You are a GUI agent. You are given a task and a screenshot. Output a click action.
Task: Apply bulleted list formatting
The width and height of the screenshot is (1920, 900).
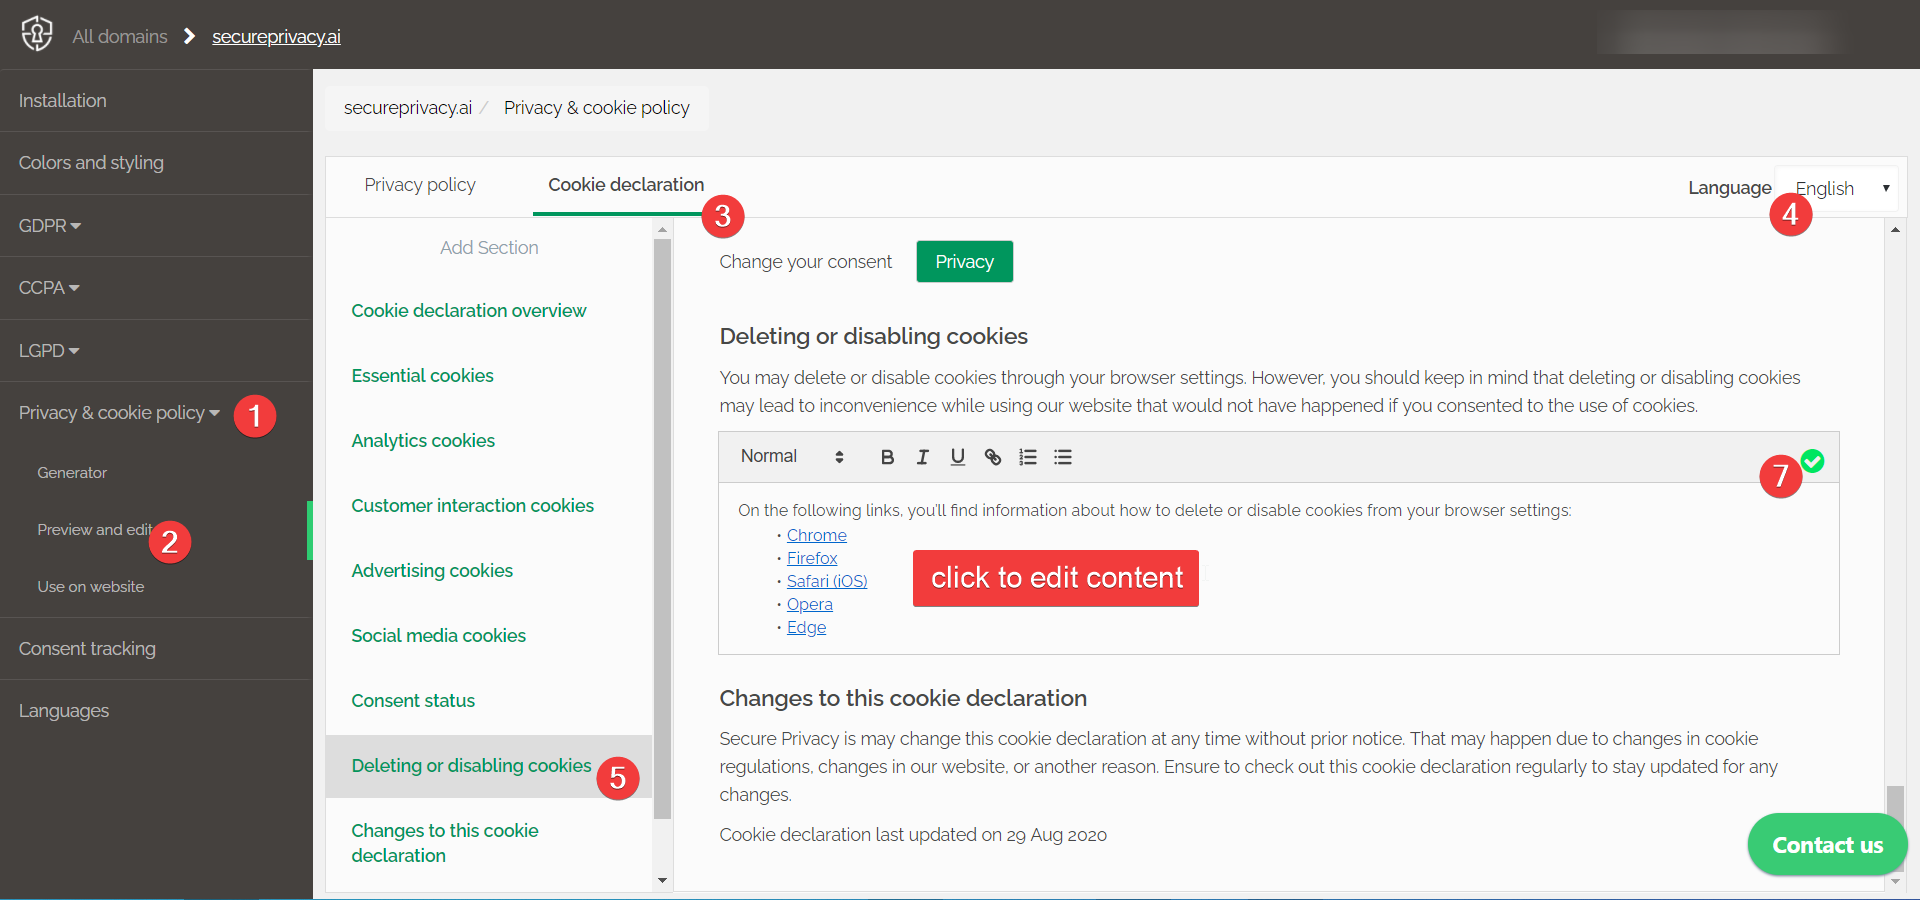click(1062, 457)
